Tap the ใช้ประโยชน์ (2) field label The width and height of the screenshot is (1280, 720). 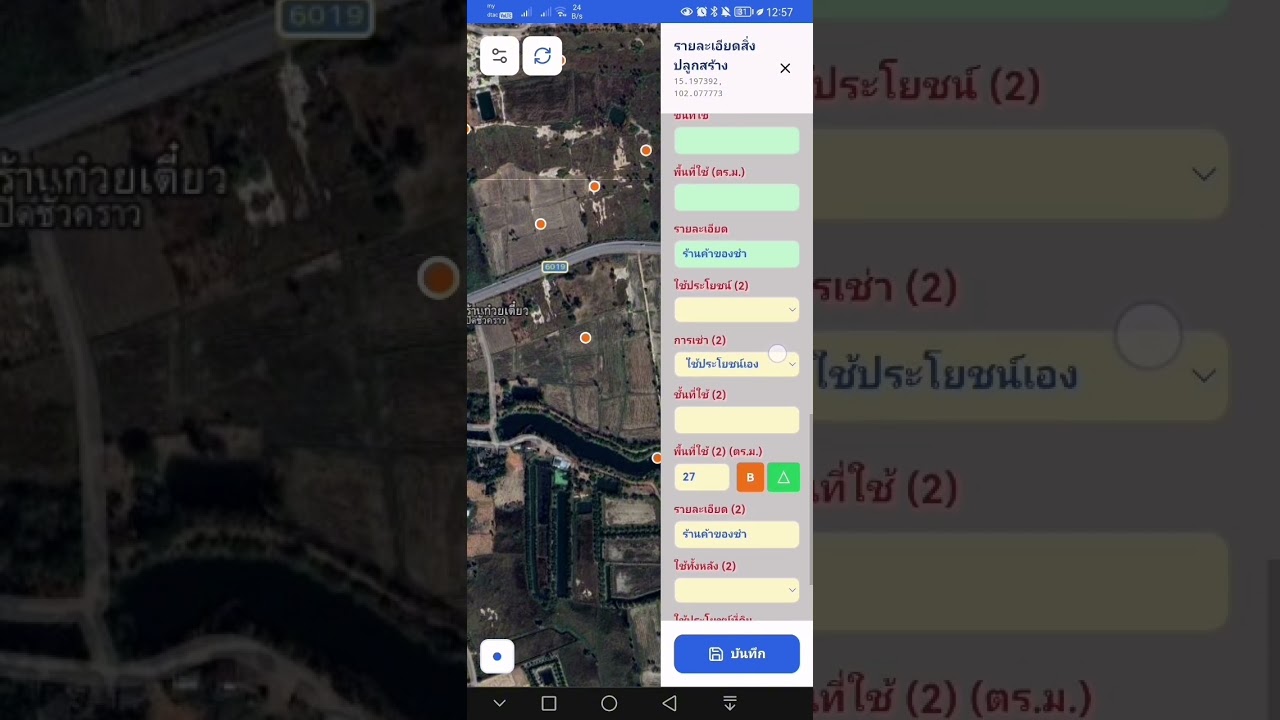point(711,285)
